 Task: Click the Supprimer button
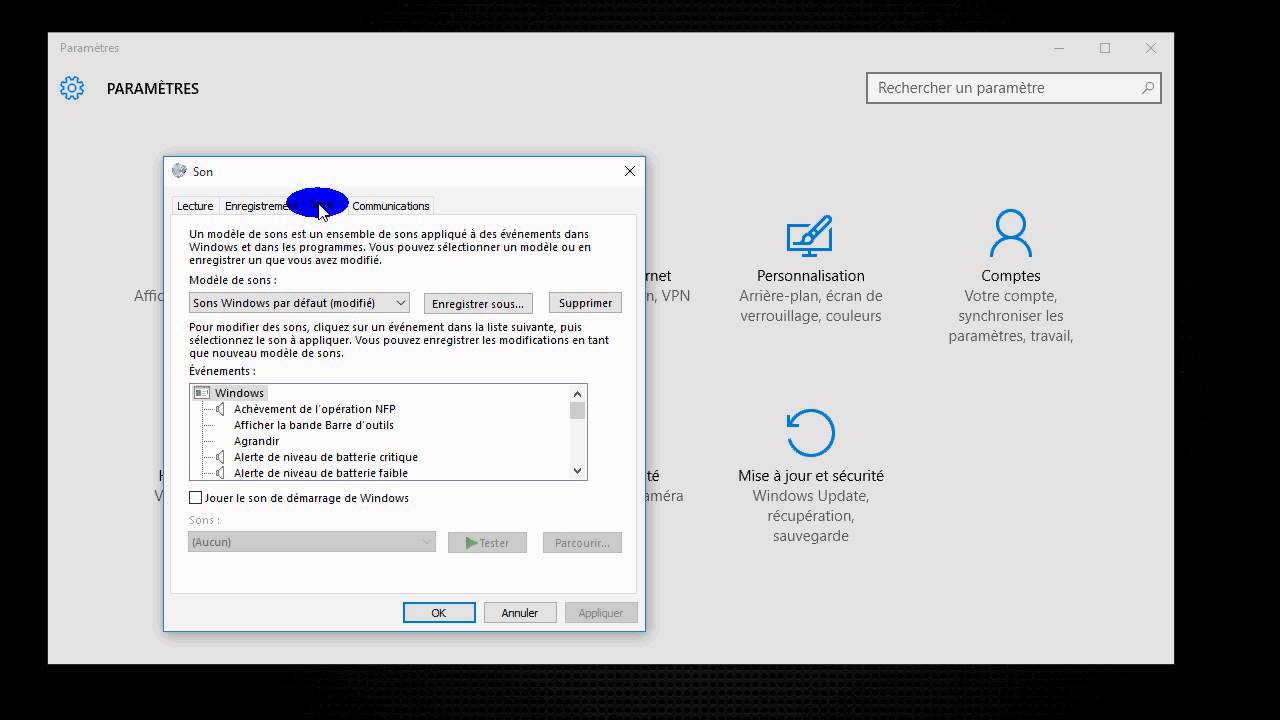click(x=585, y=303)
